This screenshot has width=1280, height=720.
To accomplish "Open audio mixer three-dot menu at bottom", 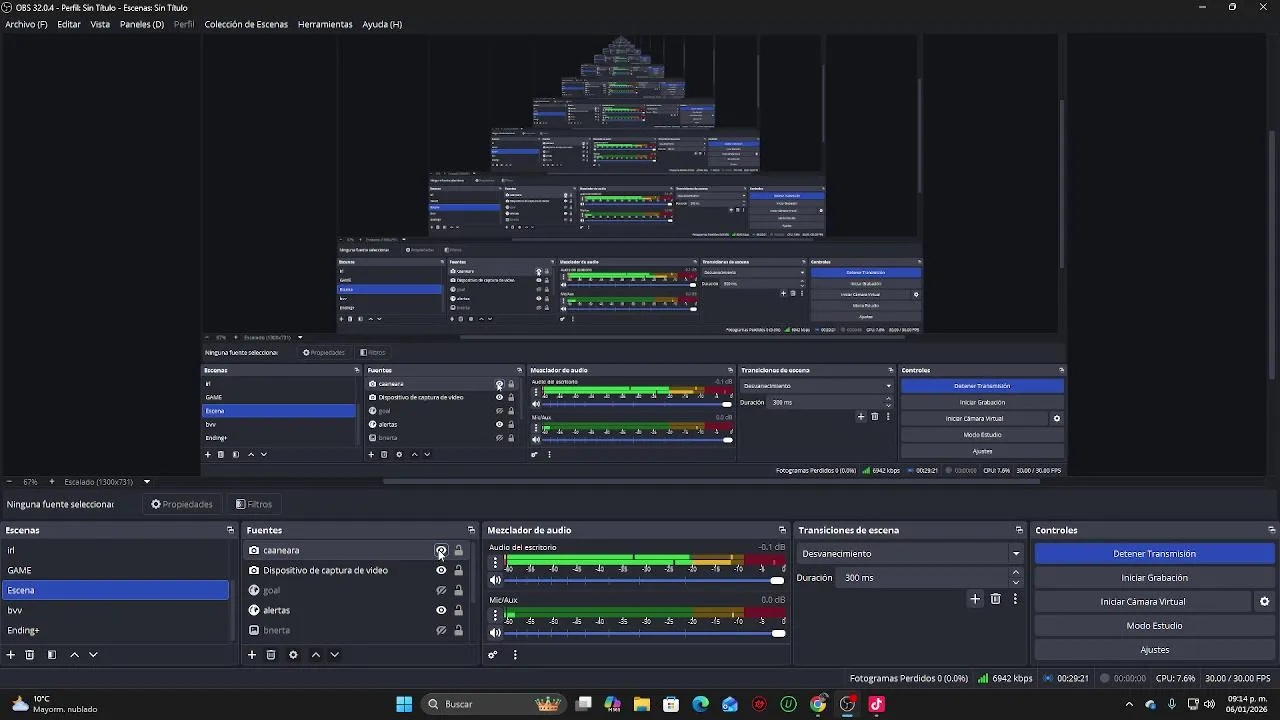I will coord(515,655).
